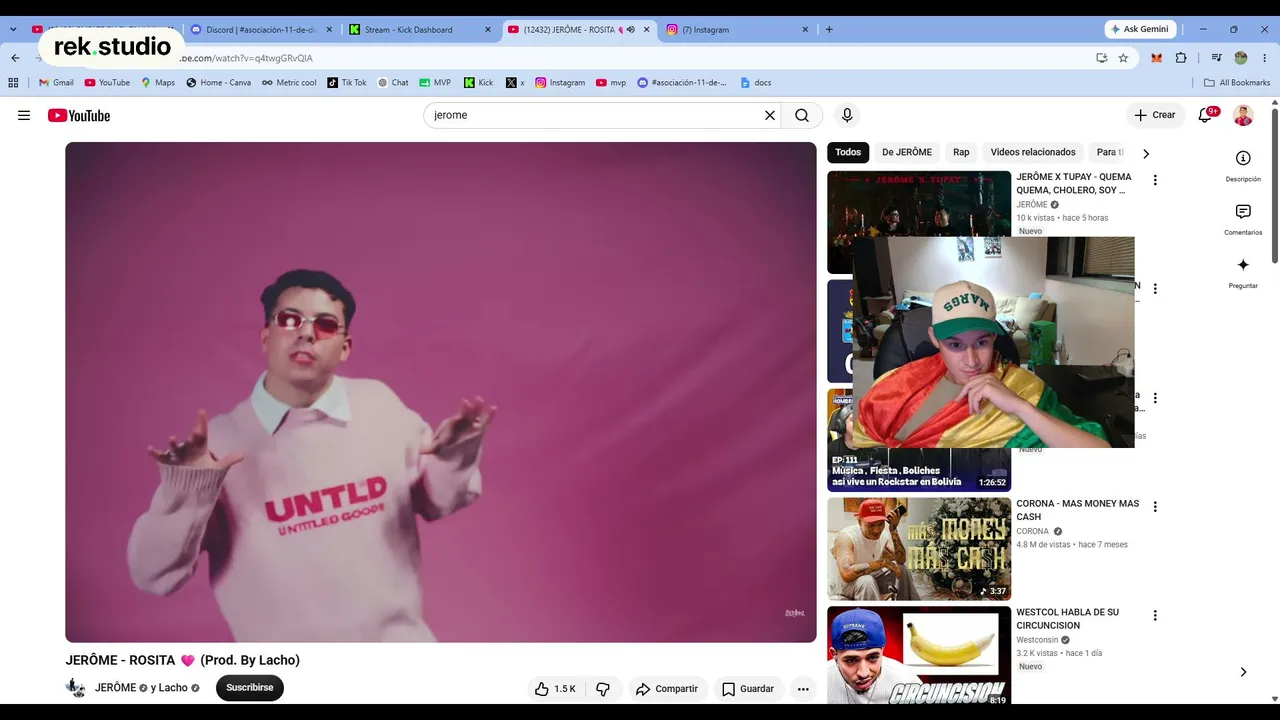The height and width of the screenshot is (720, 1280).
Task: Open Chrome extensions puzzle icon
Action: point(1181,58)
